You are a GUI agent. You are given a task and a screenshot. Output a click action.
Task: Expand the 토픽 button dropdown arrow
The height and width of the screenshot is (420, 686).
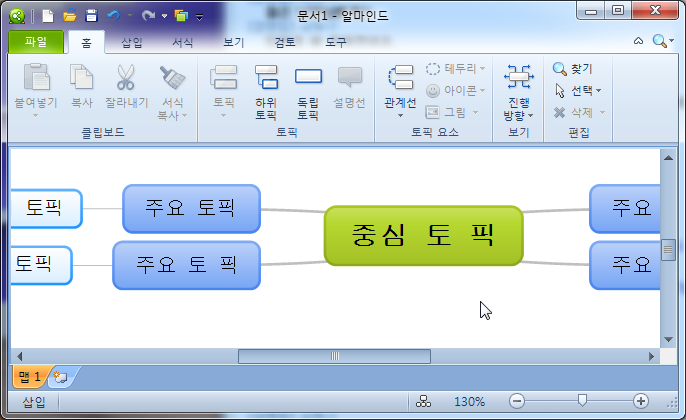[x=224, y=116]
